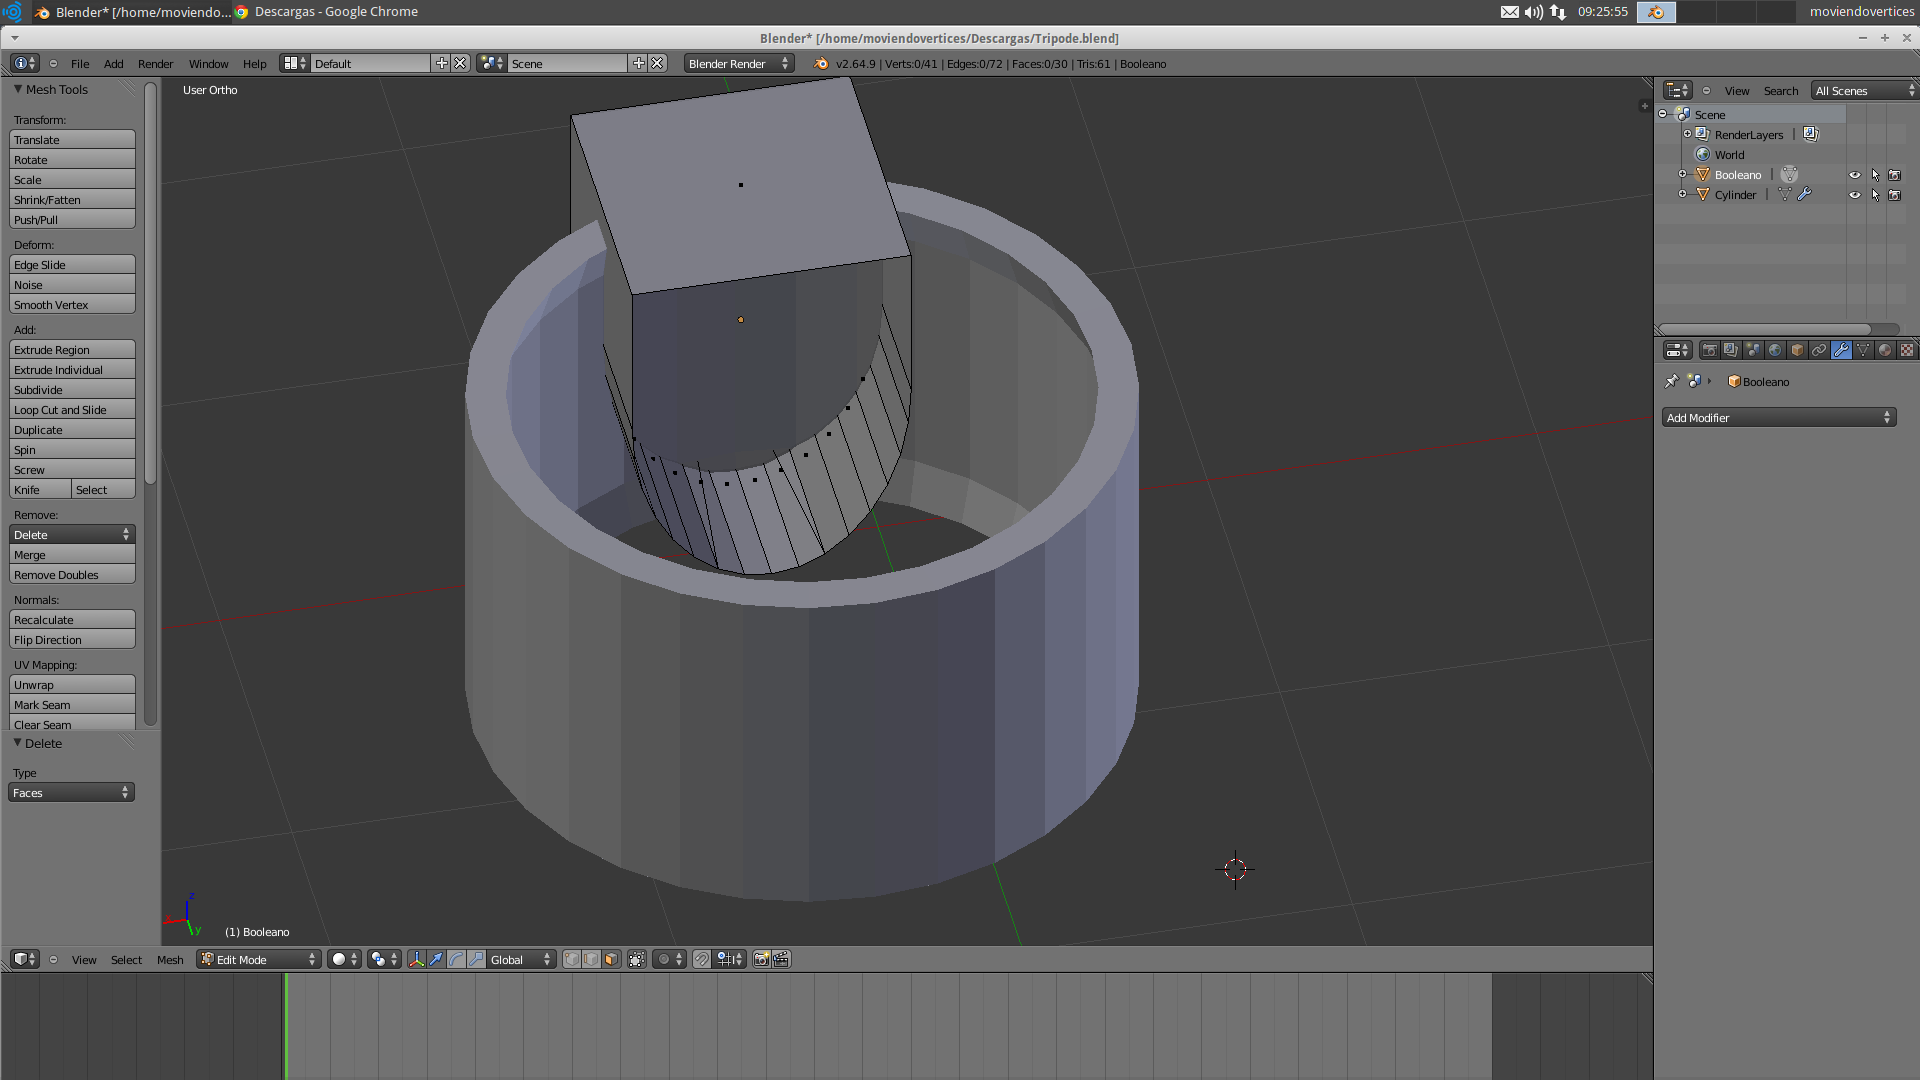Click the outliner horizontal scrollbar
The height and width of the screenshot is (1080, 1920).
pyautogui.click(x=1765, y=329)
